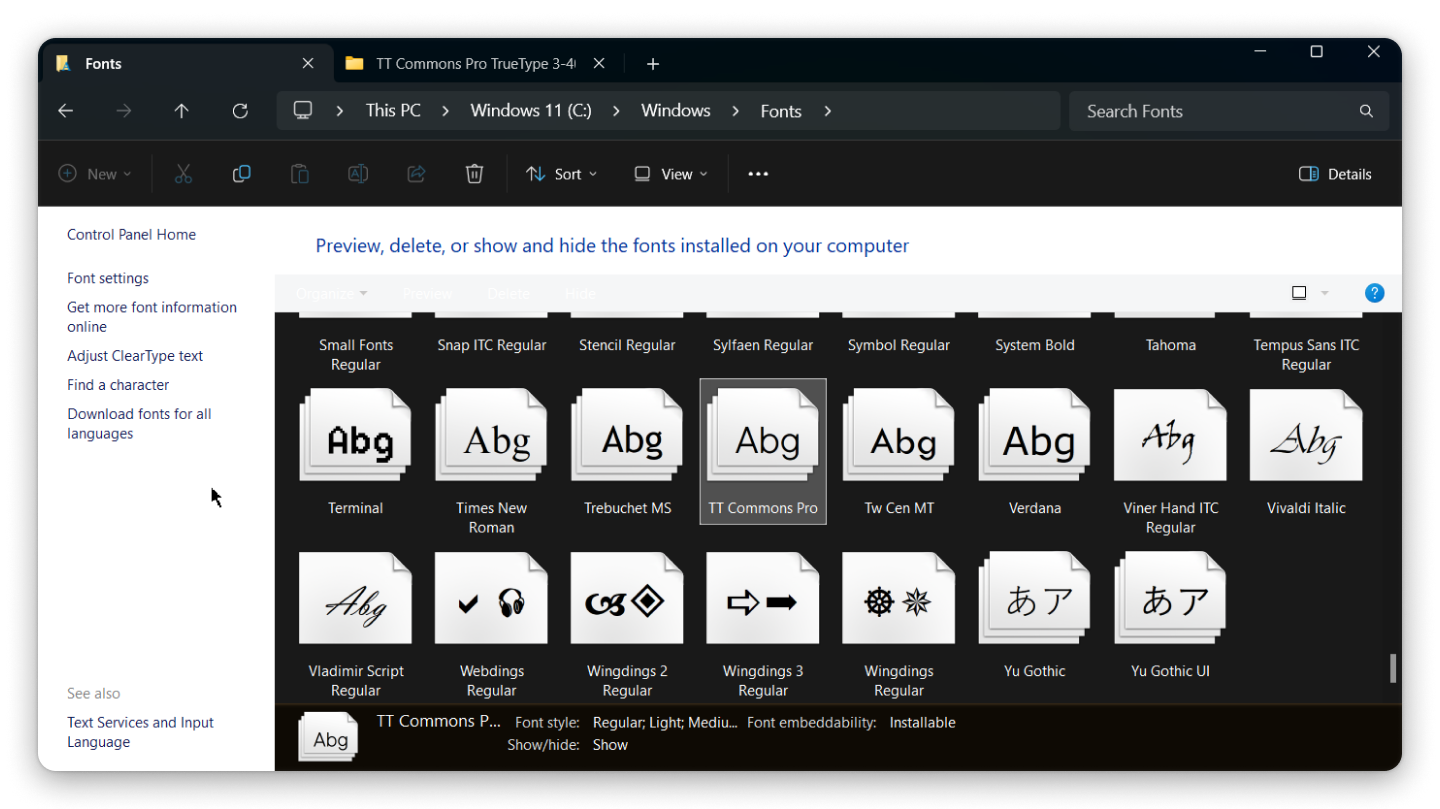Image resolution: width=1440 pixels, height=809 pixels.
Task: Open the three-dot See more menu
Action: 758,174
